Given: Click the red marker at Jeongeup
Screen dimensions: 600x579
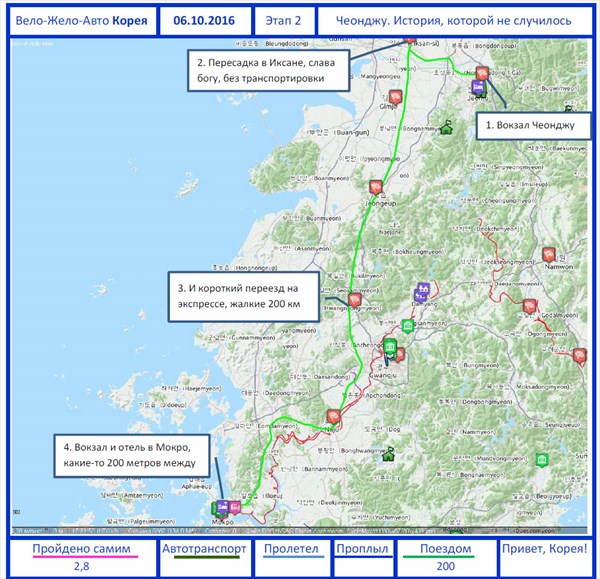Looking at the screenshot, I should point(376,187).
